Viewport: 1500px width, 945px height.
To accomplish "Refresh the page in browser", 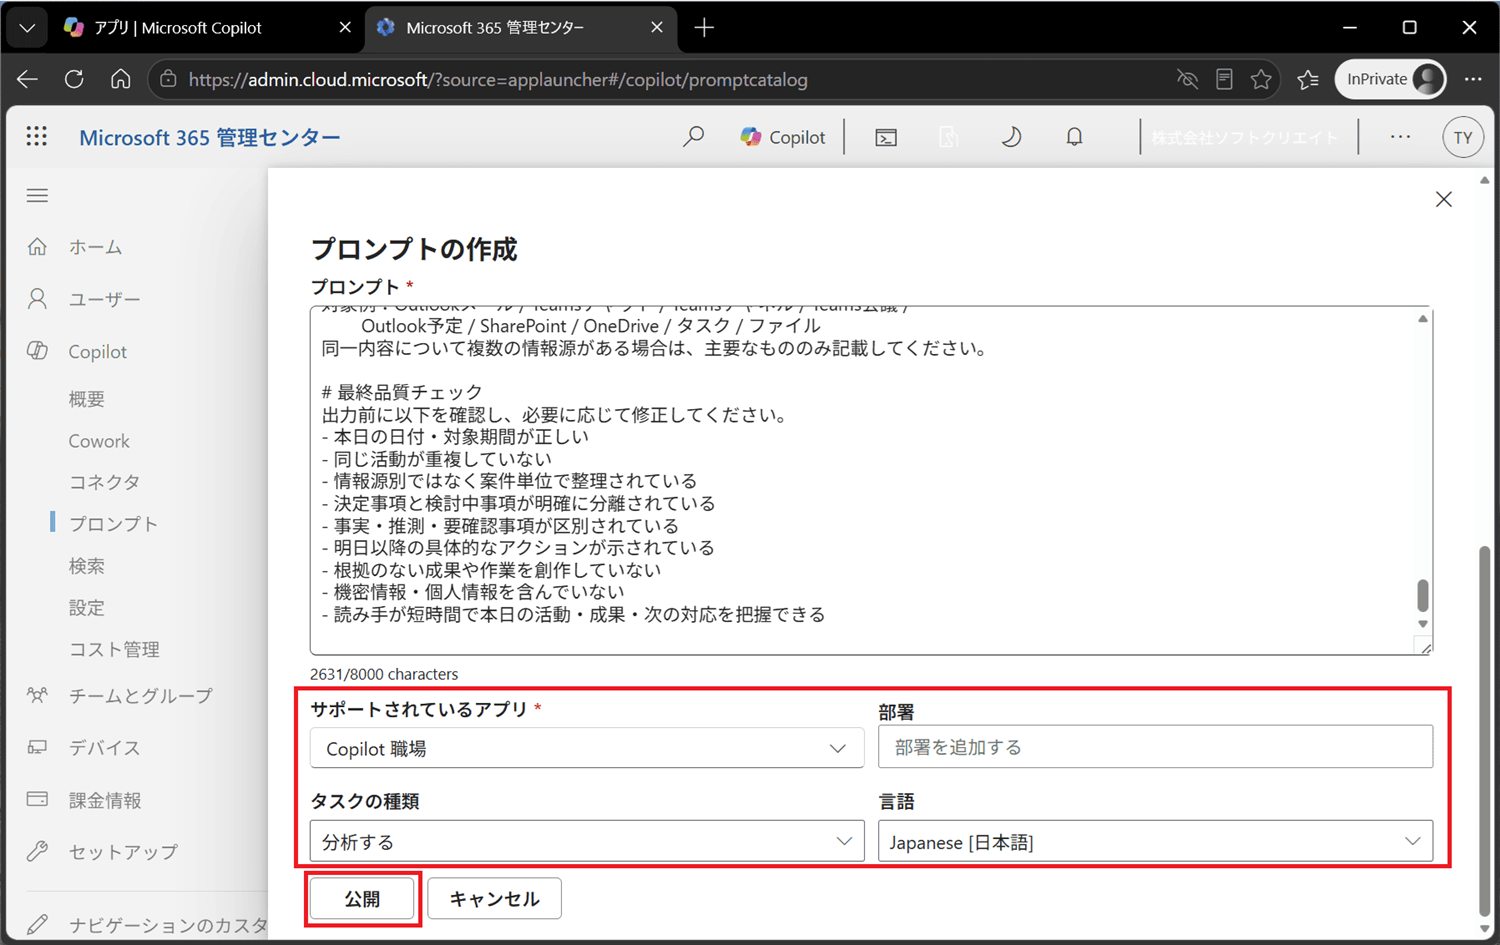I will coord(74,79).
